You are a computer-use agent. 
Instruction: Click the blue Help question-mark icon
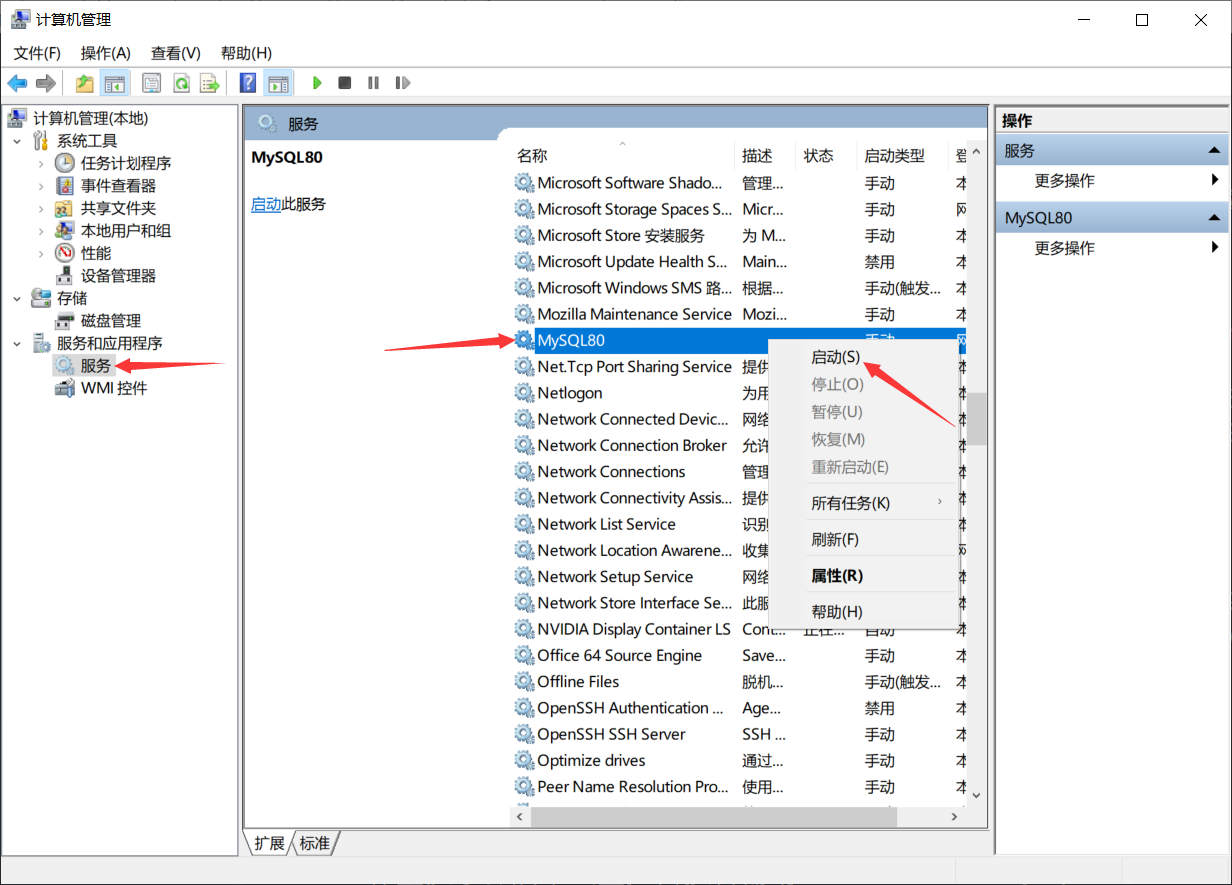coord(248,83)
